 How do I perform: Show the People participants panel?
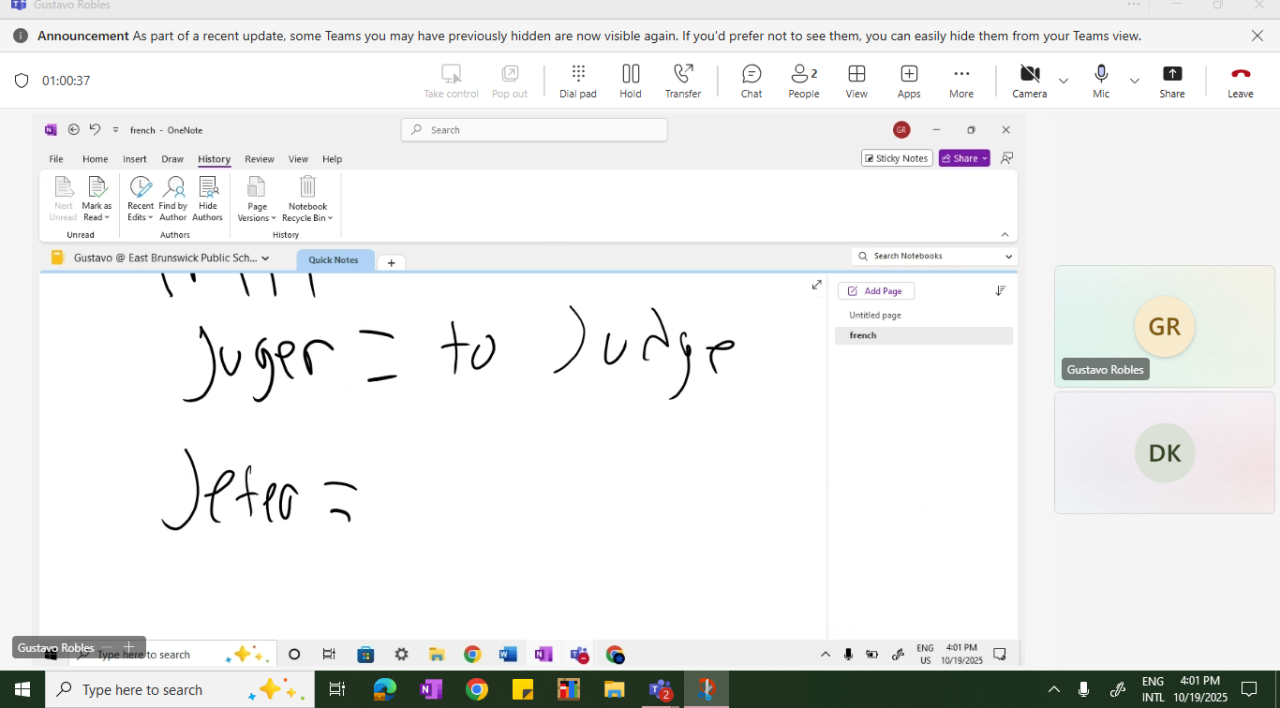click(804, 81)
